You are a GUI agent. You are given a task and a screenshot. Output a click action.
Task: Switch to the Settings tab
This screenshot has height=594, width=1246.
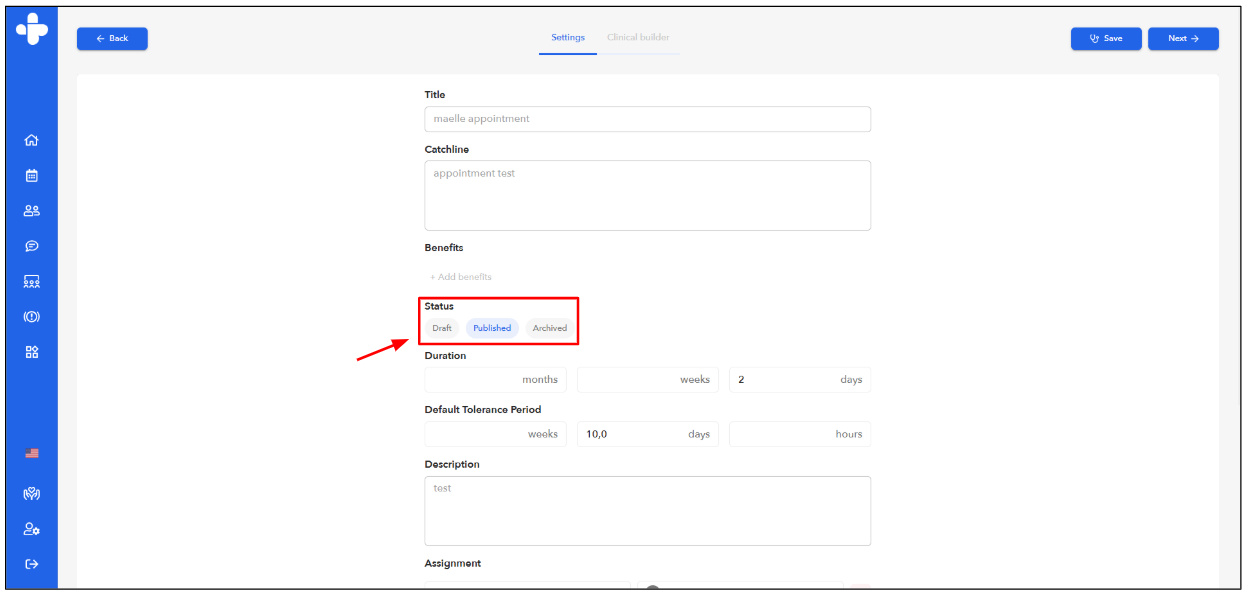tap(568, 38)
